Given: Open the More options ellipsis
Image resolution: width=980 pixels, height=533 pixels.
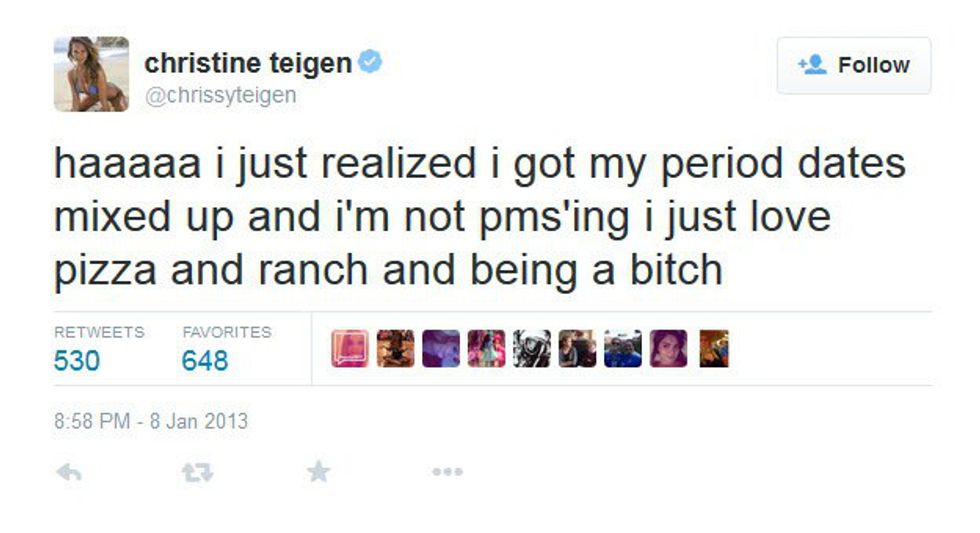Looking at the screenshot, I should pyautogui.click(x=446, y=471).
